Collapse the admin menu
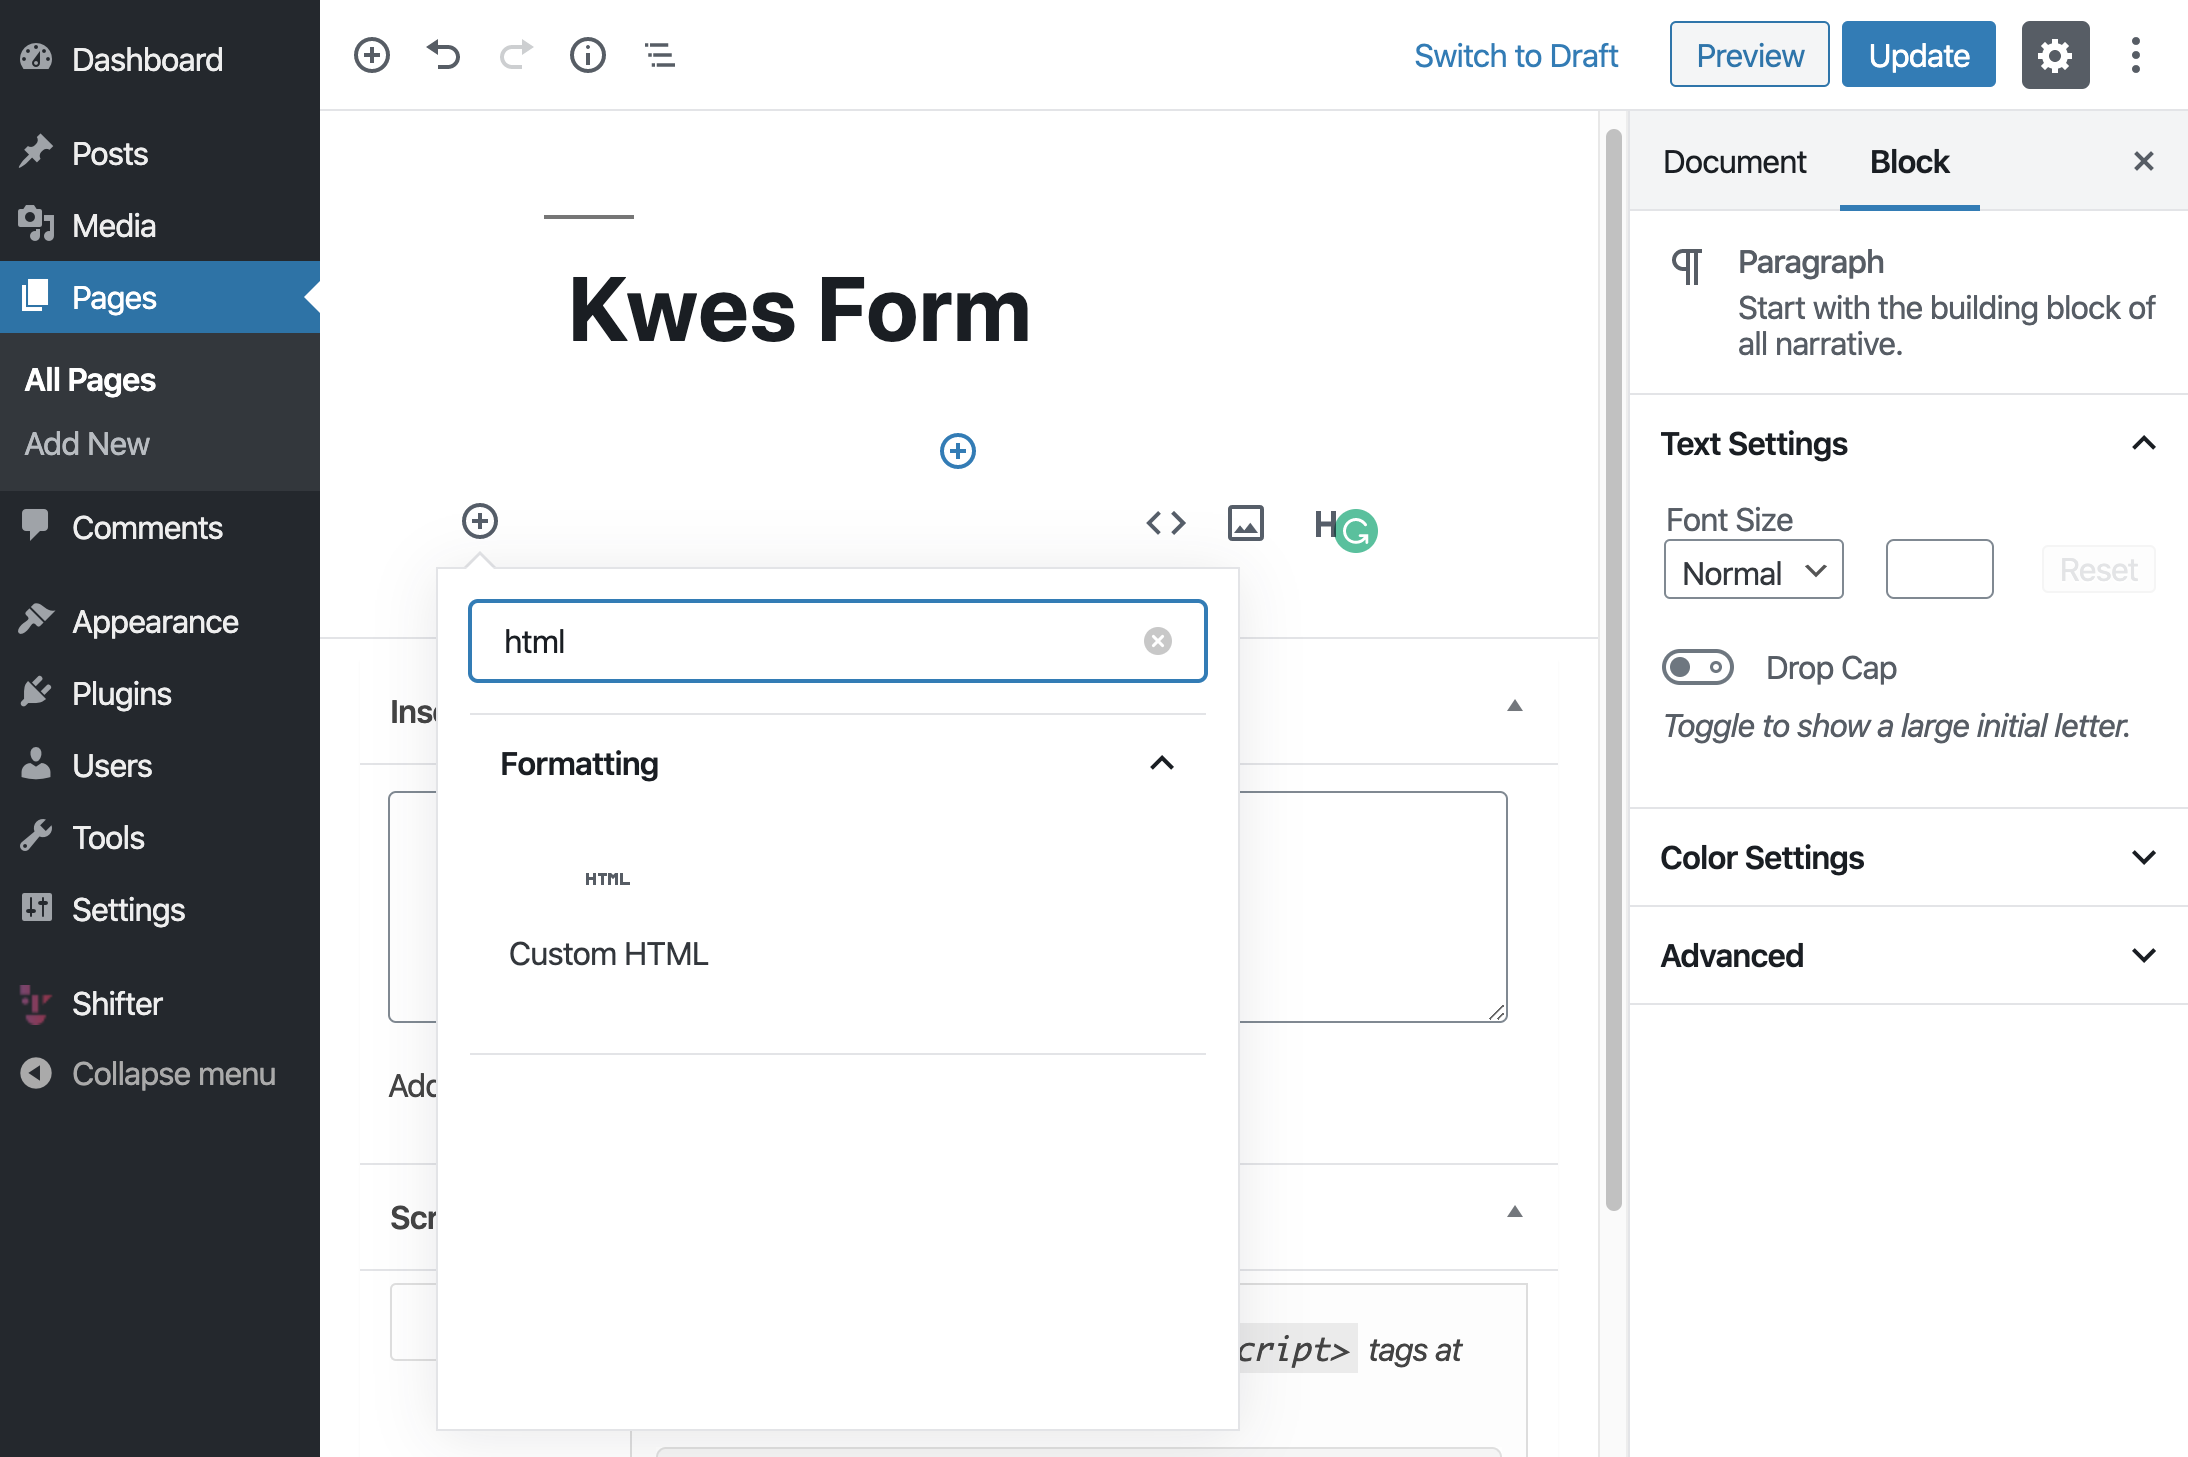2188x1457 pixels. [x=160, y=1073]
